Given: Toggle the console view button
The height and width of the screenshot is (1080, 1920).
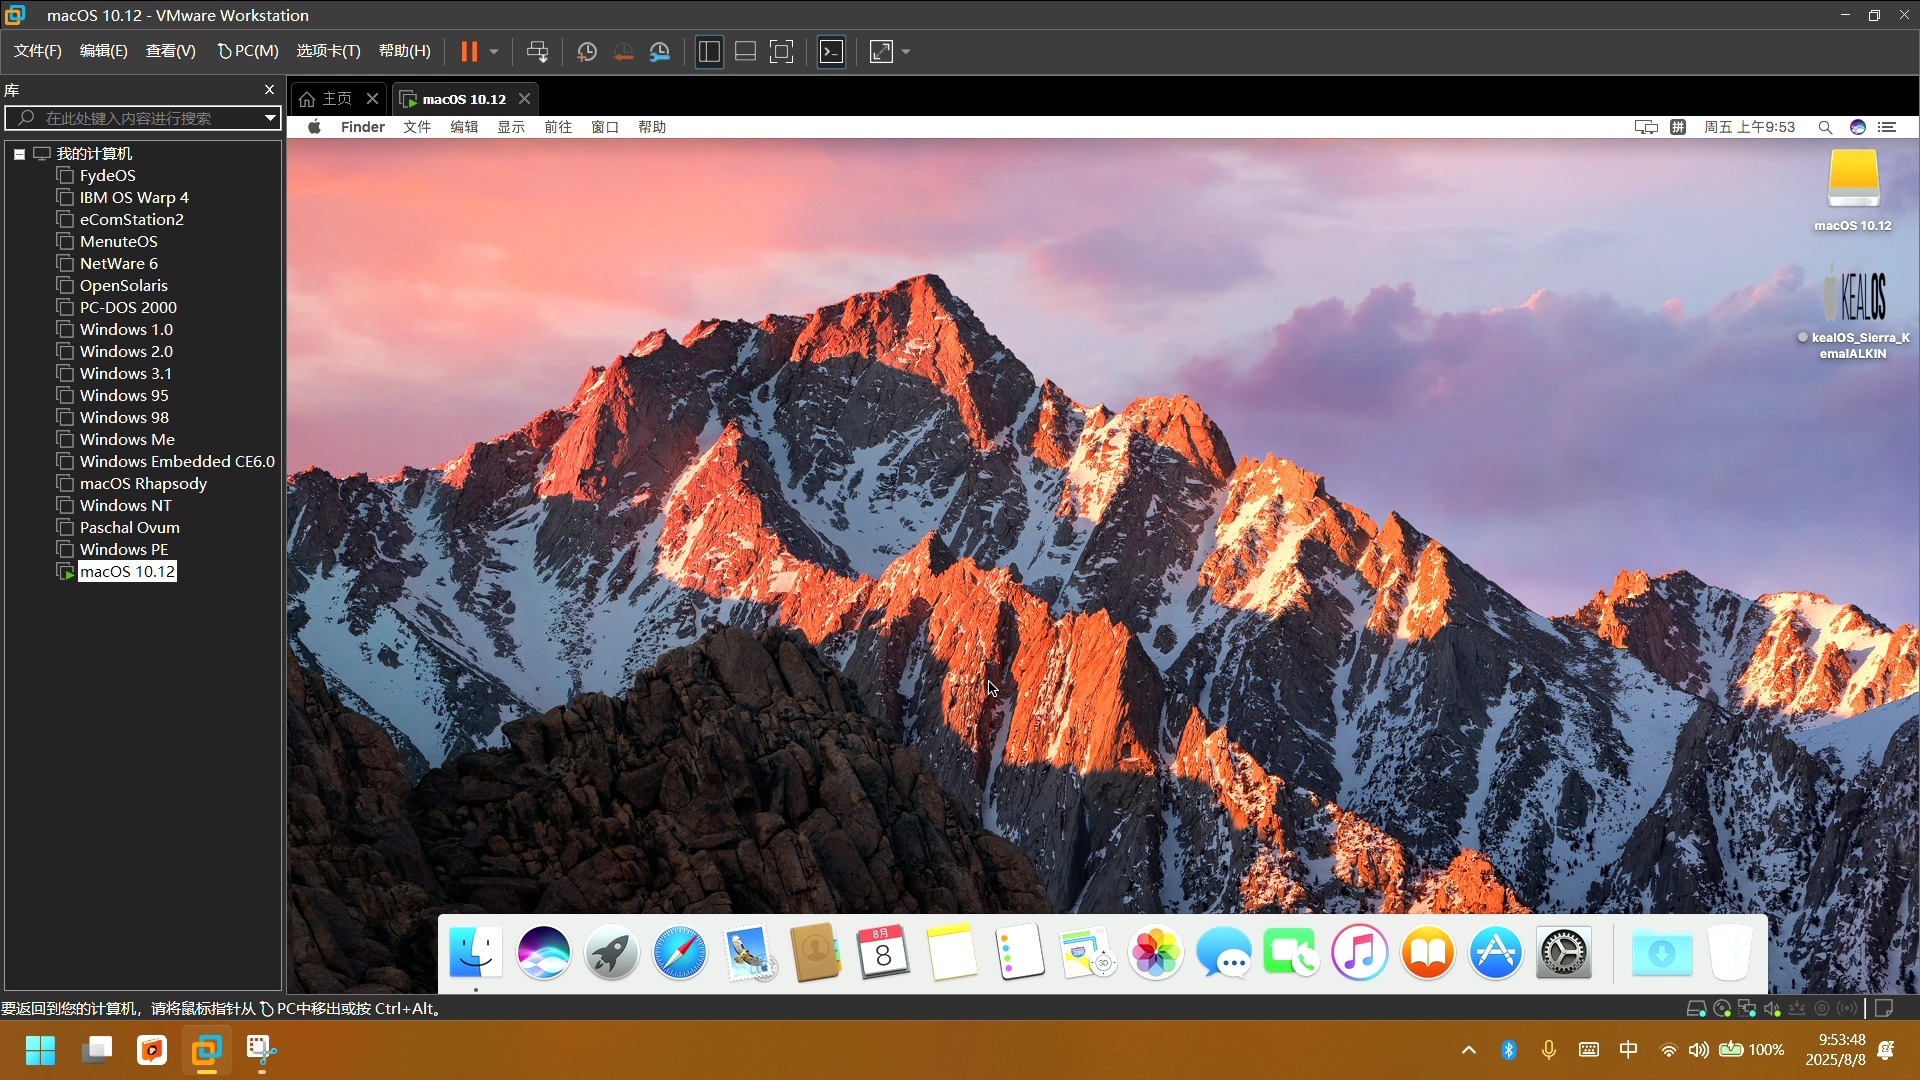Looking at the screenshot, I should (x=831, y=52).
